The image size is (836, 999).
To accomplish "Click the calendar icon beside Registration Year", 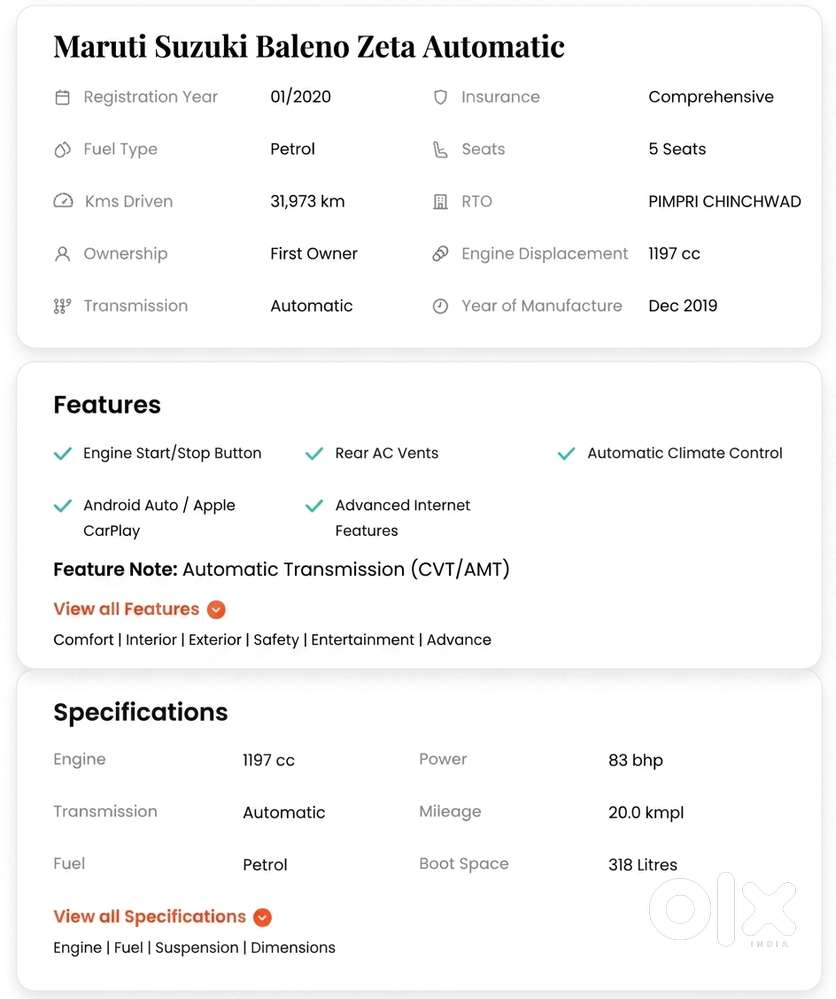I will tap(62, 98).
